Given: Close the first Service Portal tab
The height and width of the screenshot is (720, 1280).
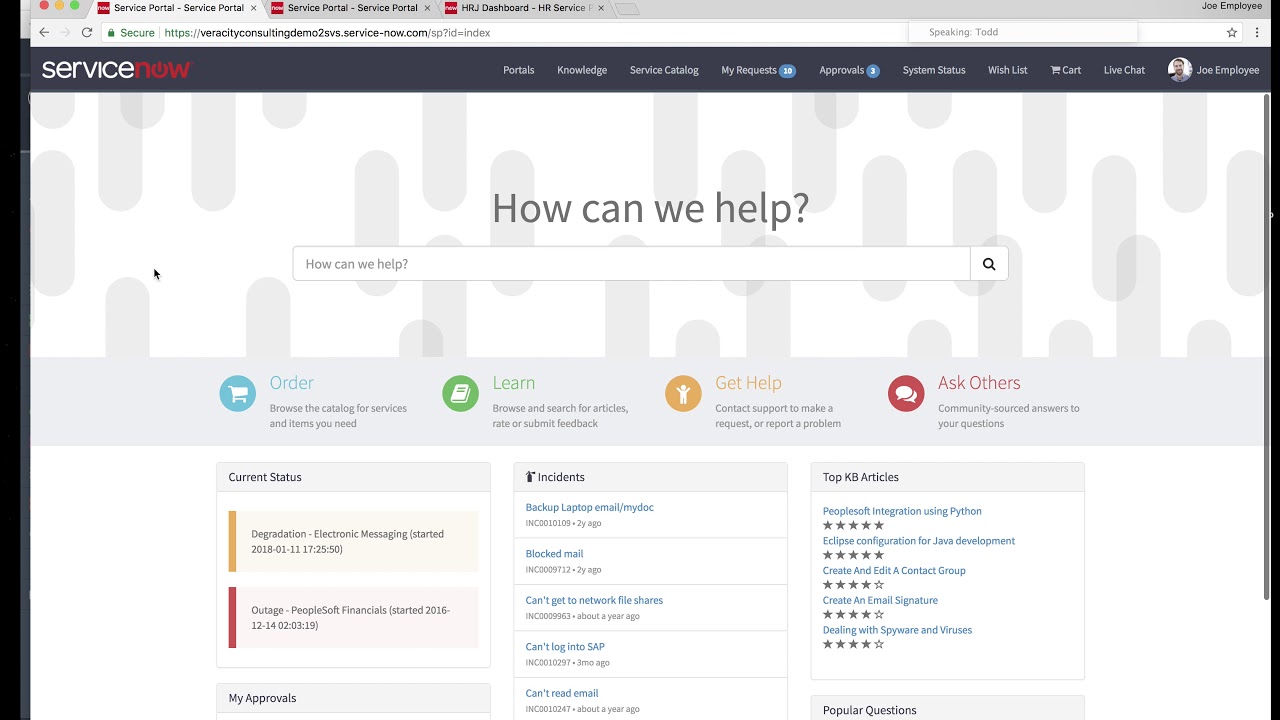Looking at the screenshot, I should click(x=253, y=8).
